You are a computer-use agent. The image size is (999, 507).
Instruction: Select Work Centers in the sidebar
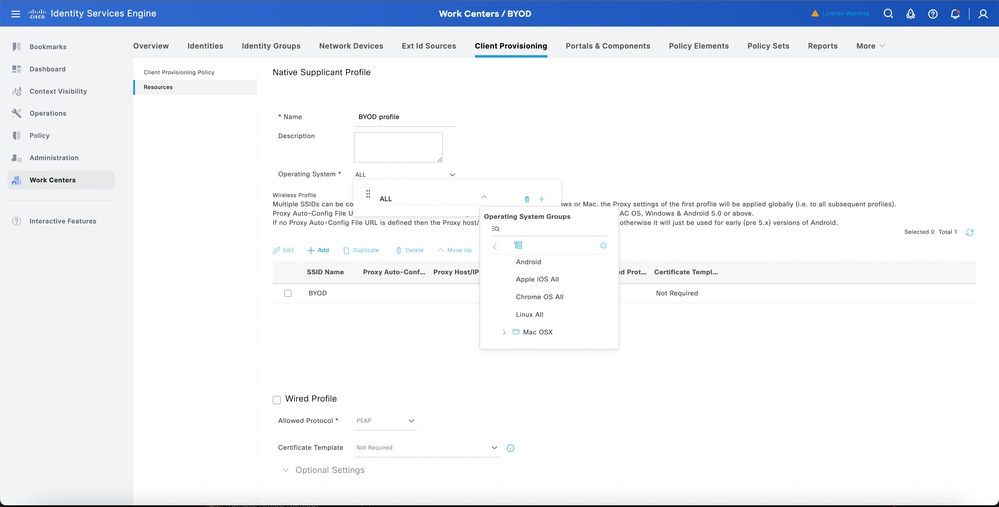tap(61, 180)
